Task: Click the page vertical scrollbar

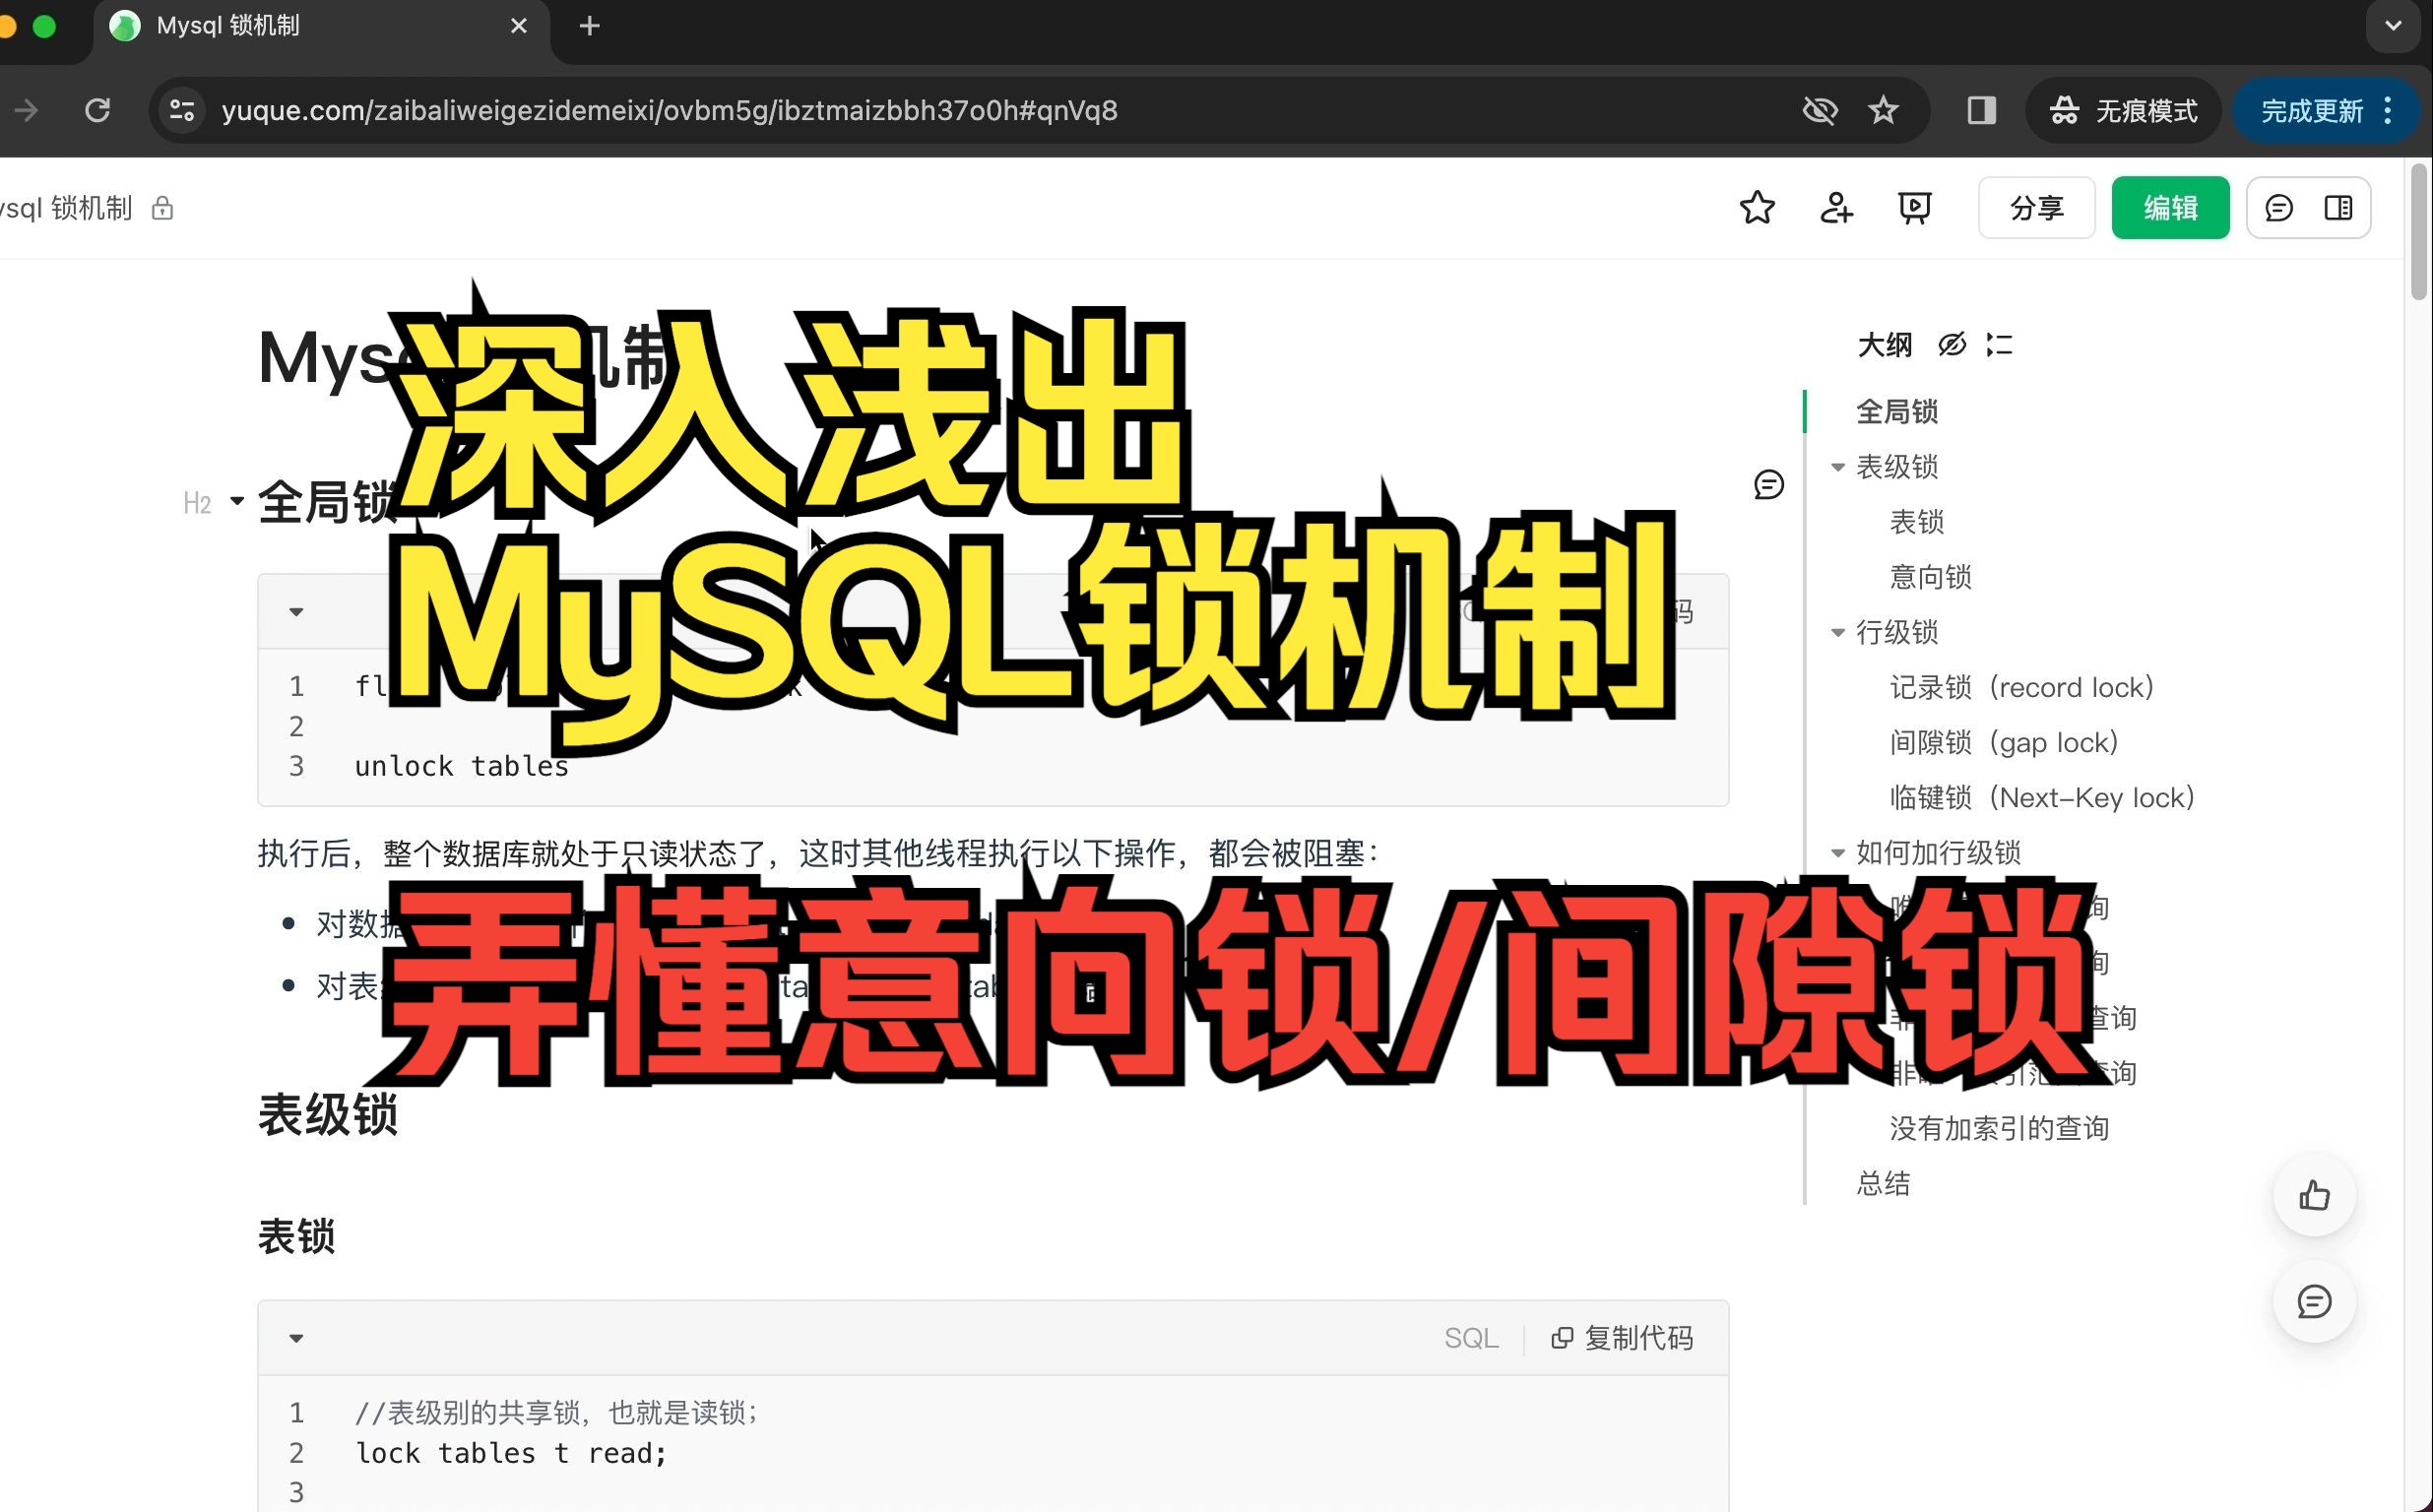Action: click(x=2420, y=230)
